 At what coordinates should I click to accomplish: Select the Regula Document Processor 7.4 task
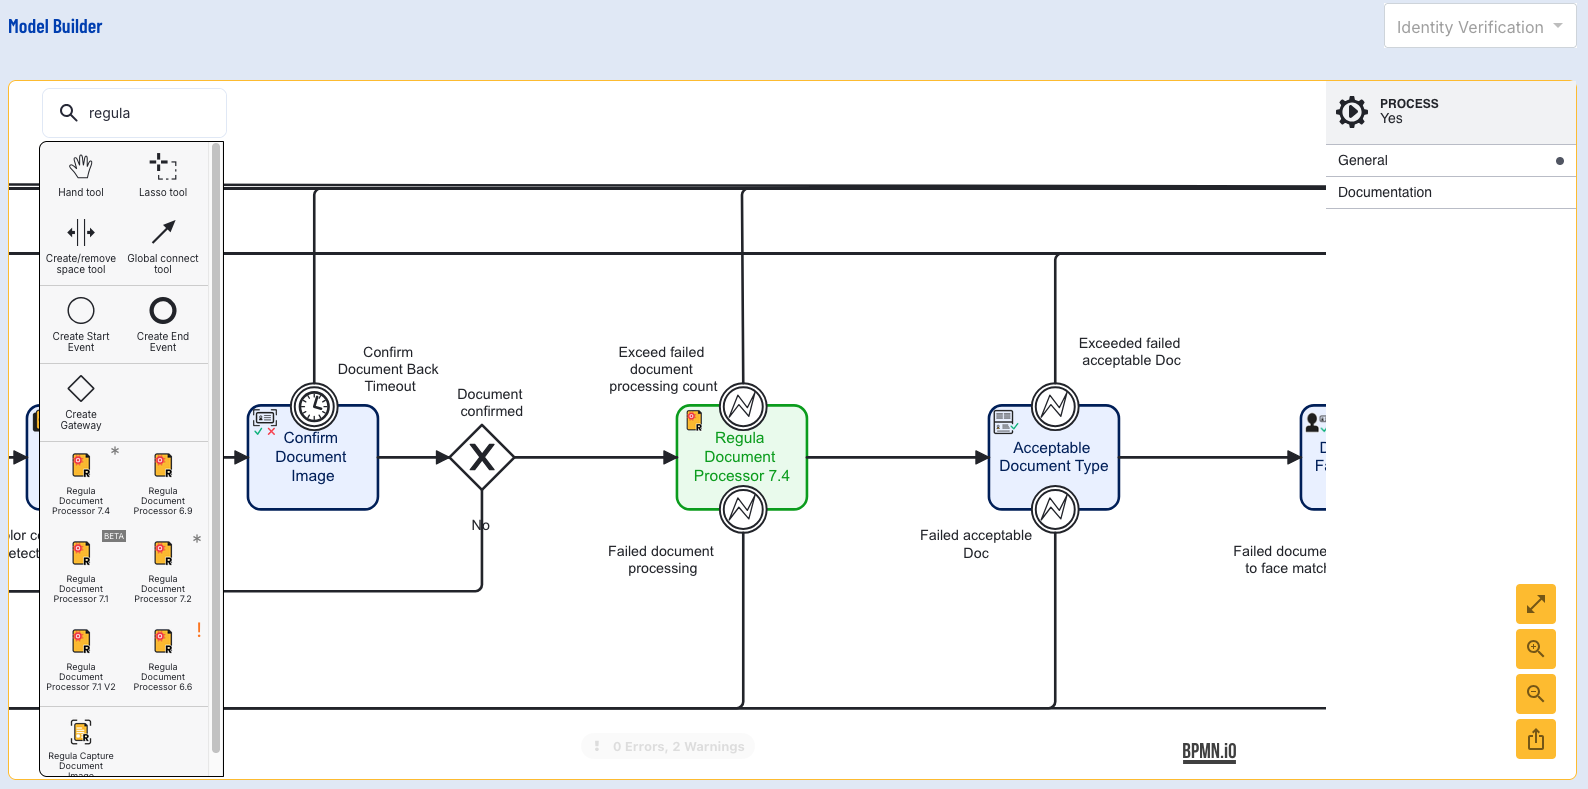[742, 457]
